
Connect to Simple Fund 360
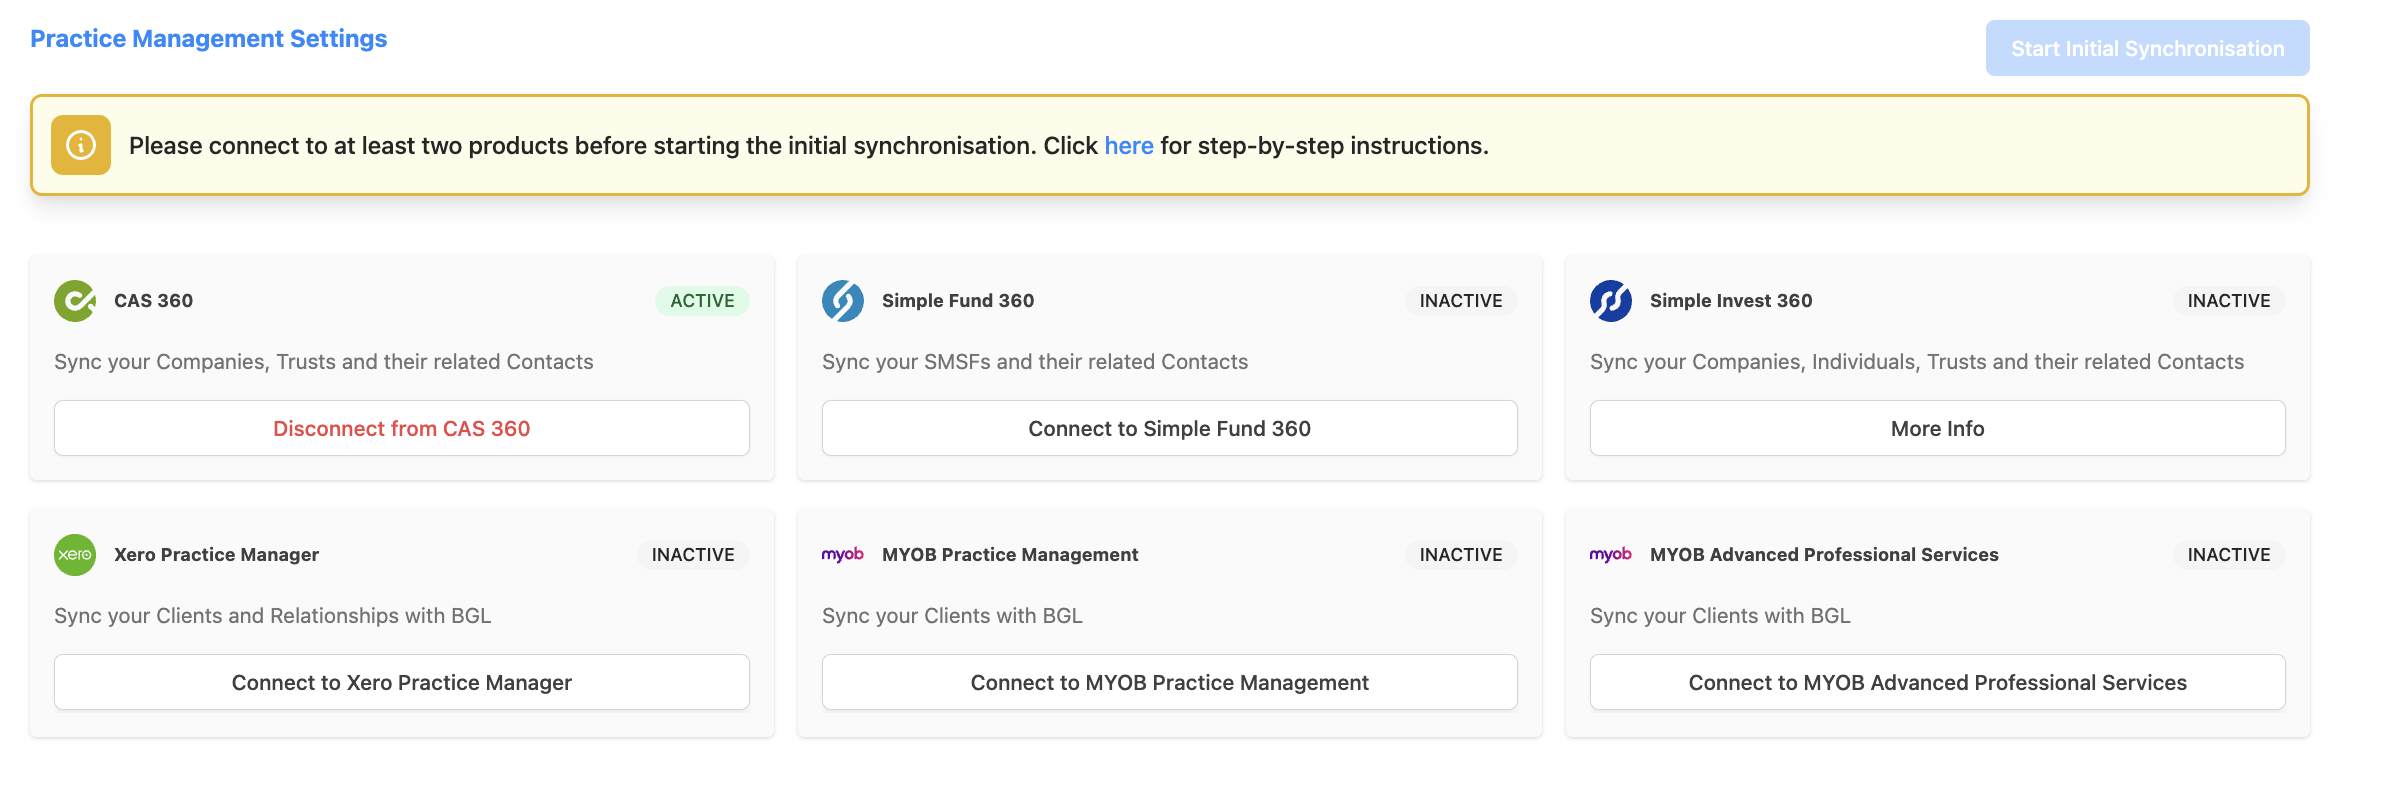(1170, 428)
